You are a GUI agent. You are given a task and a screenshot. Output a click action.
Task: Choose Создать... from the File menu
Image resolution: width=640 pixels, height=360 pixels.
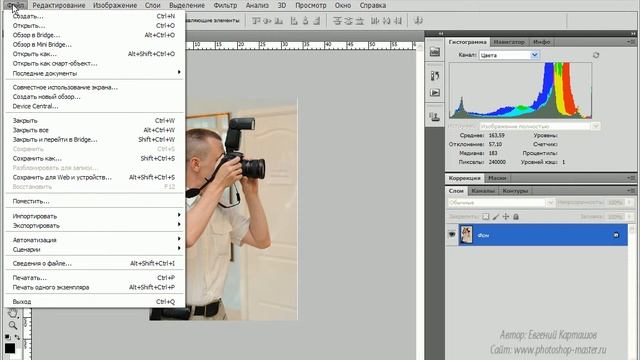[x=94, y=16]
